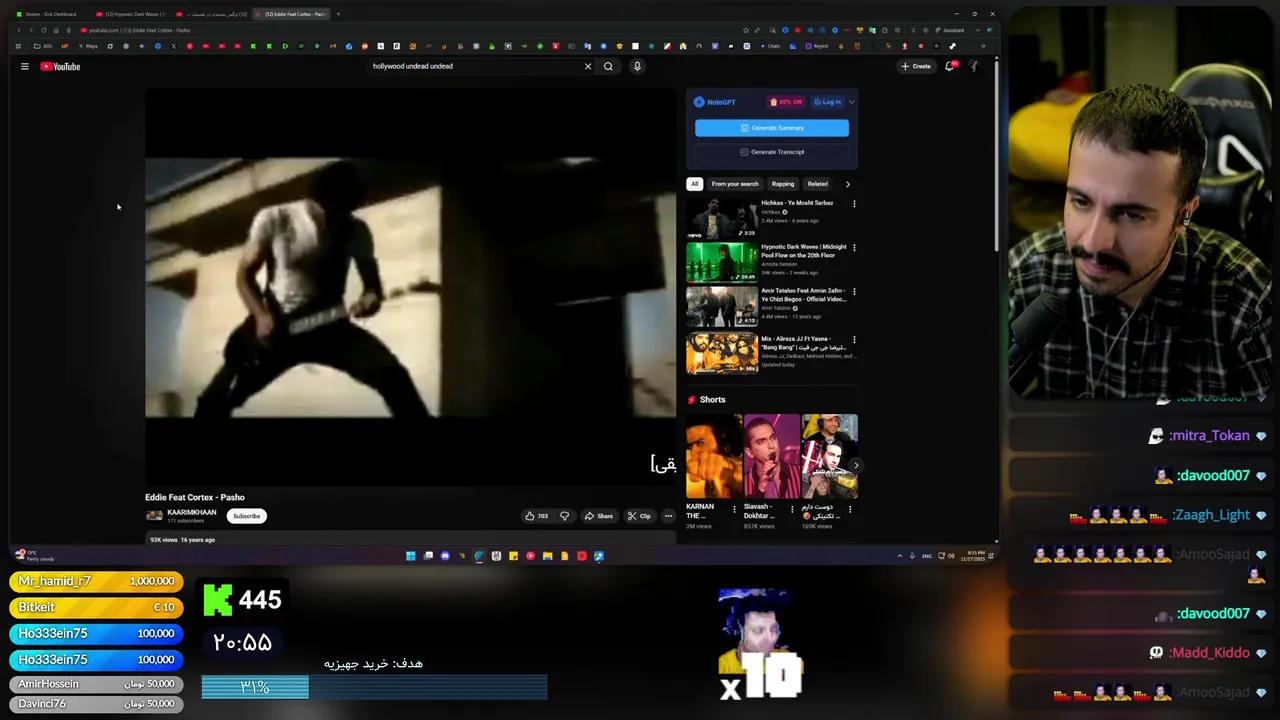
Task: Open the KAARIMKHAAN channel name link
Action: coord(192,512)
